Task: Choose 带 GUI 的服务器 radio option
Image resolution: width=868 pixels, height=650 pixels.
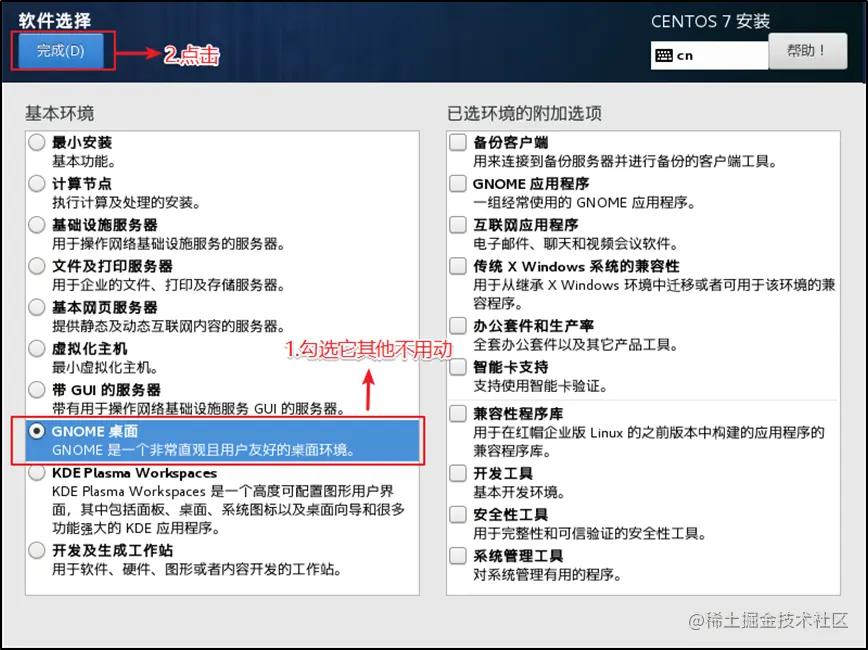Action: [37, 390]
